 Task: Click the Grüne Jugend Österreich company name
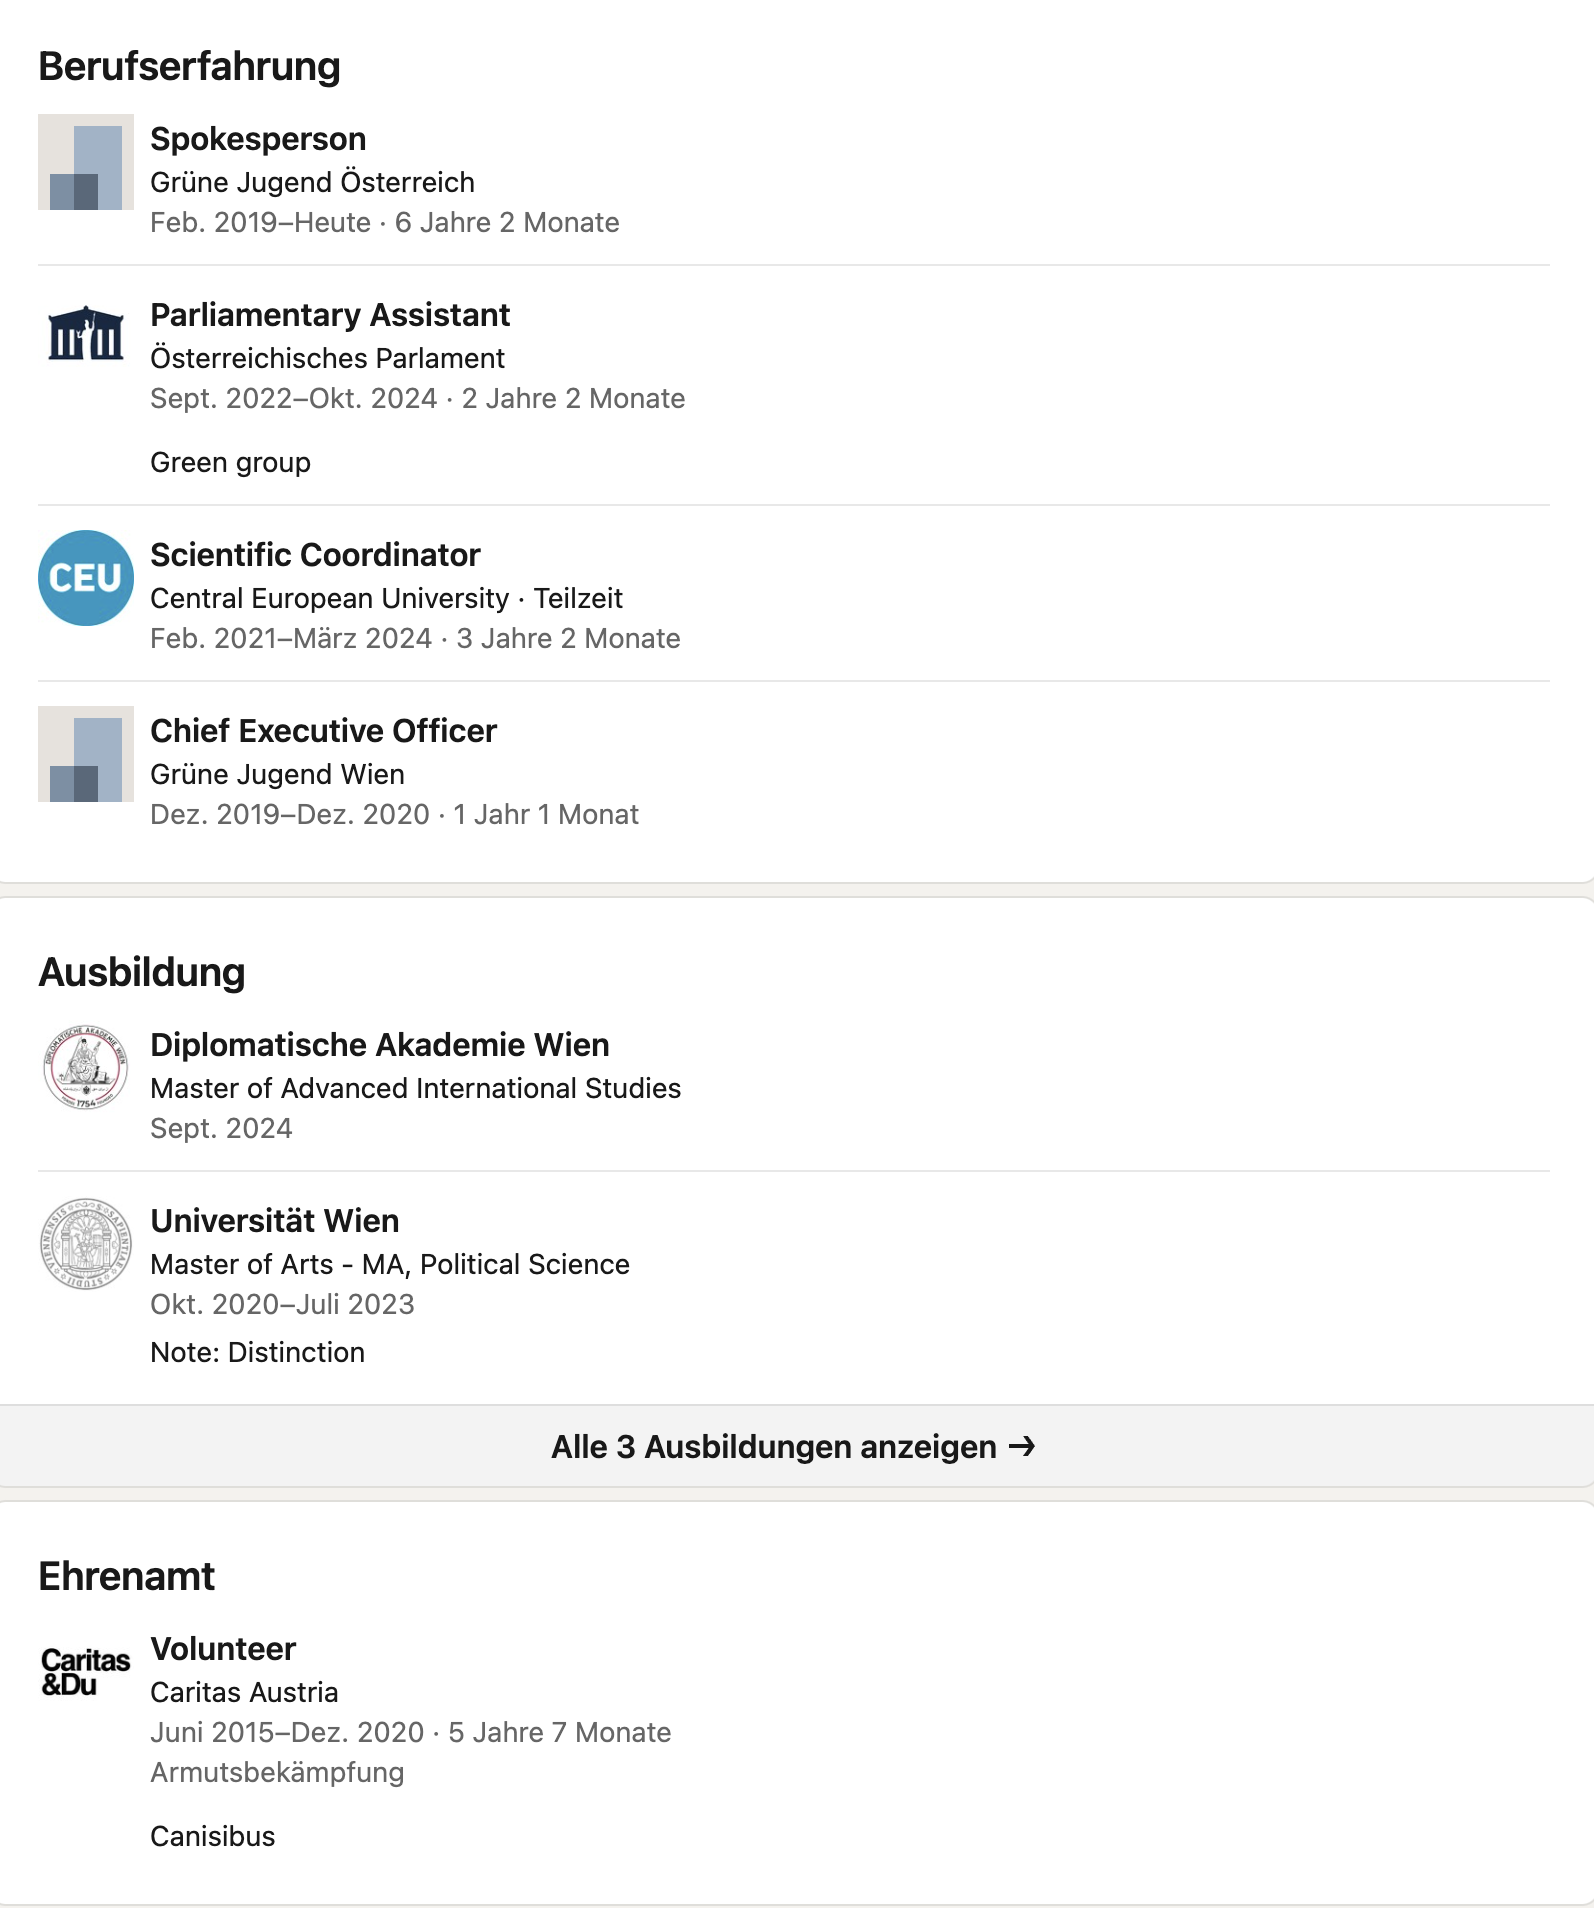click(312, 182)
